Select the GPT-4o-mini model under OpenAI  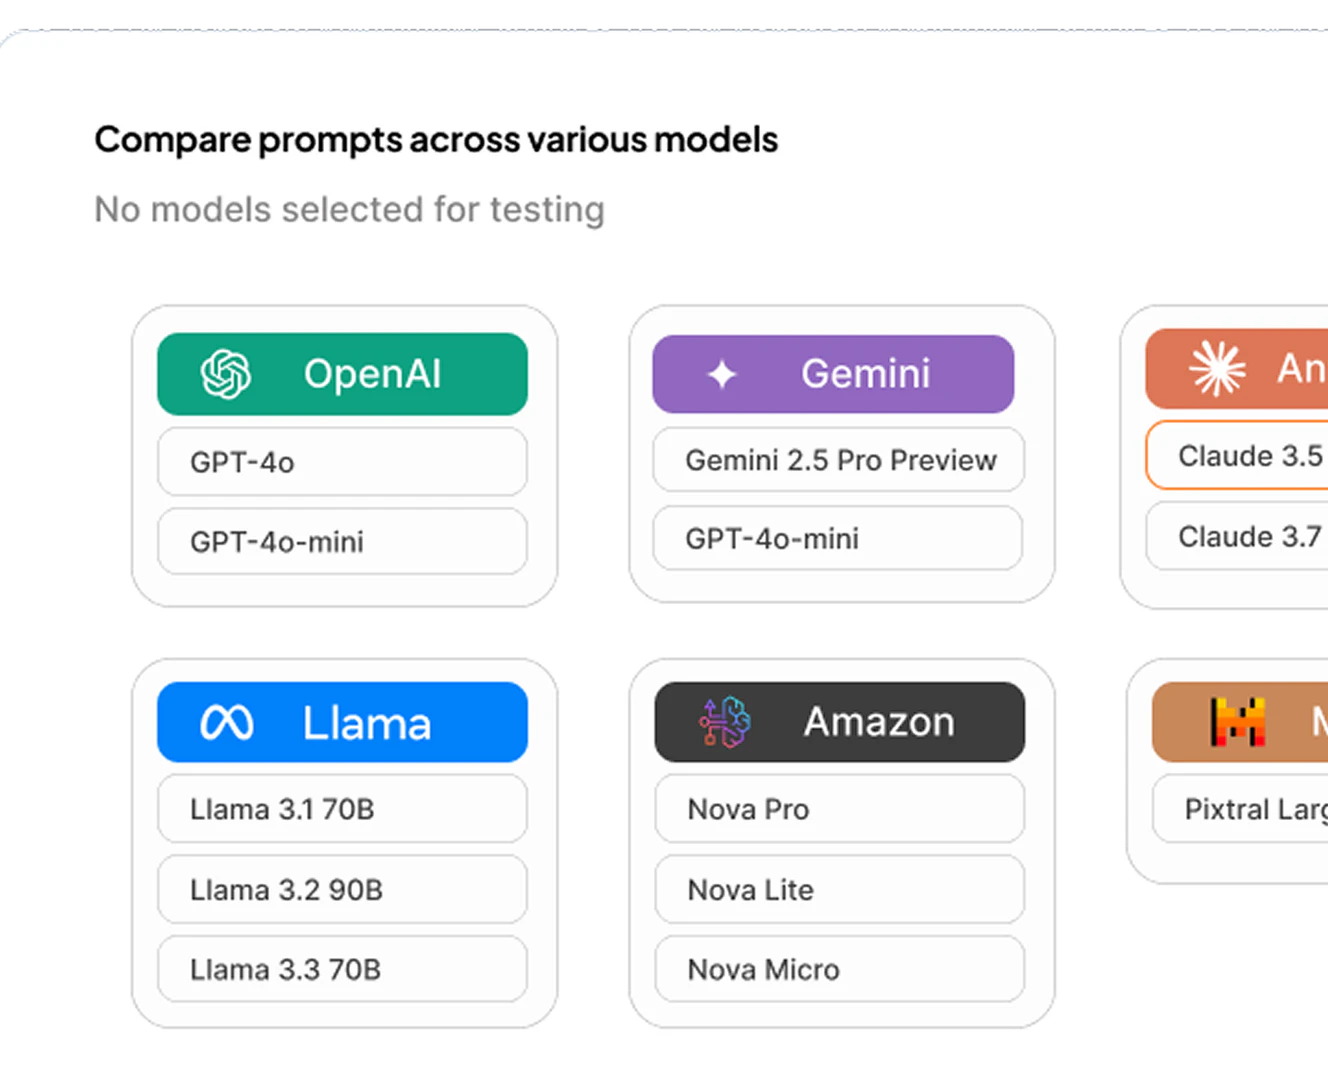click(x=342, y=541)
